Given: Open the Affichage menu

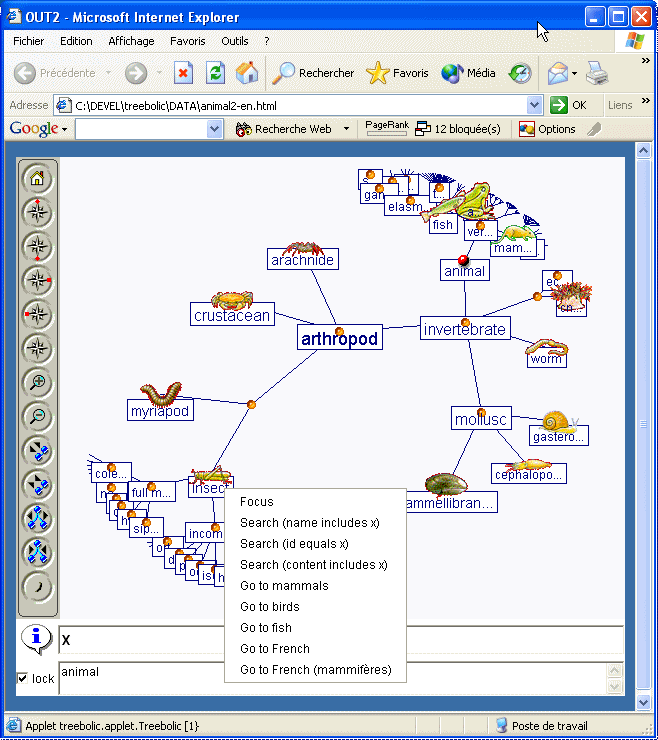Looking at the screenshot, I should [131, 41].
